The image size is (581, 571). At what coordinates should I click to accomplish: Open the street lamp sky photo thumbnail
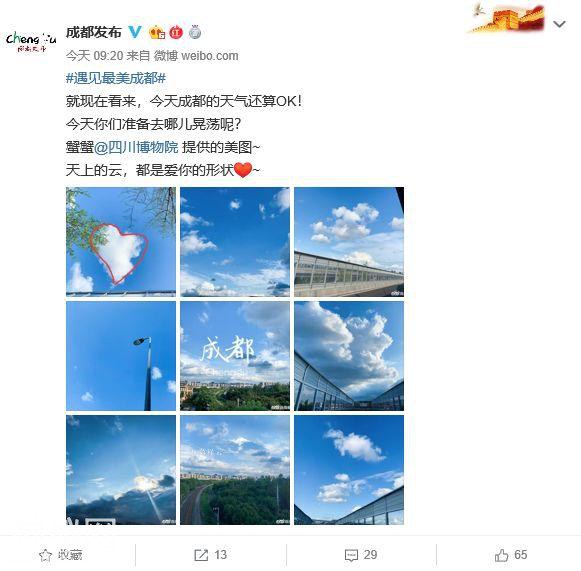pyautogui.click(x=121, y=356)
